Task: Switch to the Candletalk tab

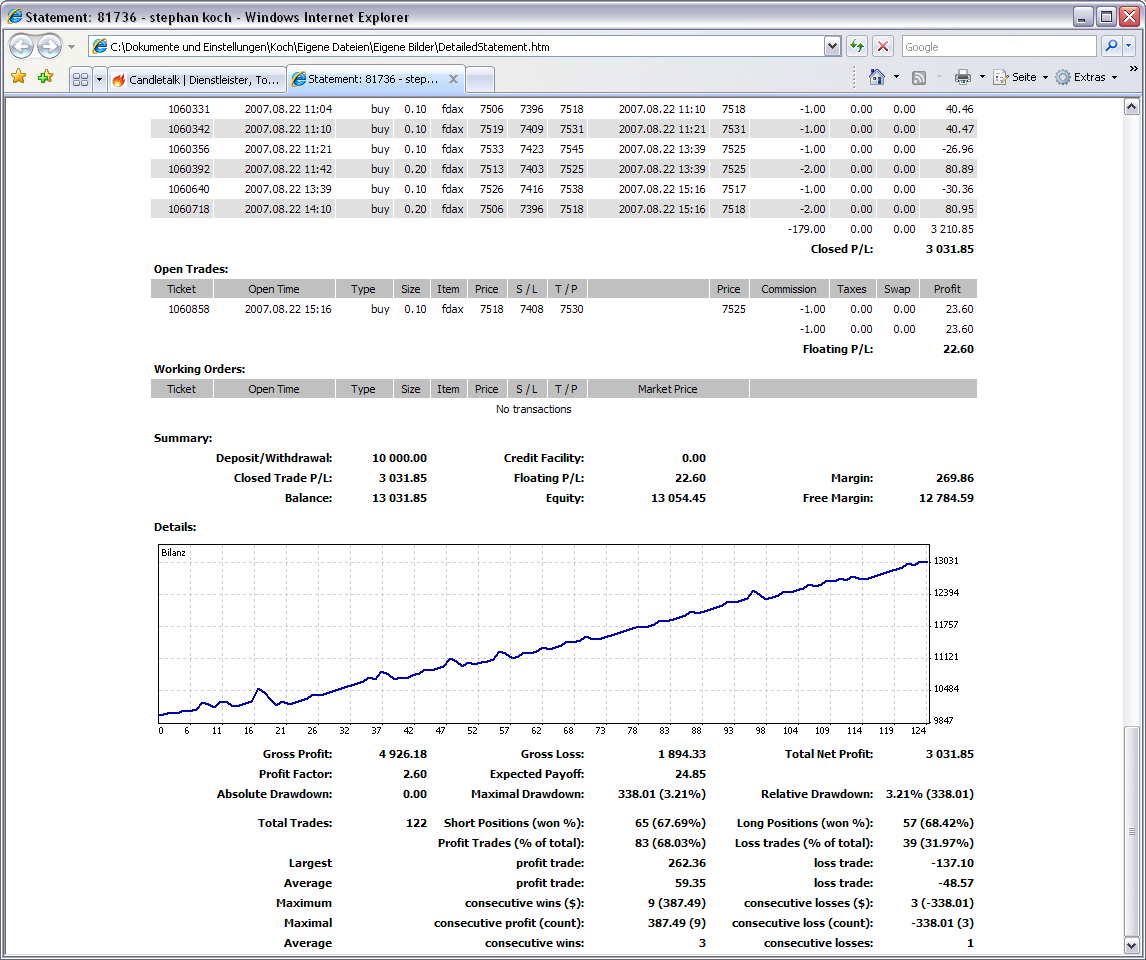Action: tap(197, 79)
